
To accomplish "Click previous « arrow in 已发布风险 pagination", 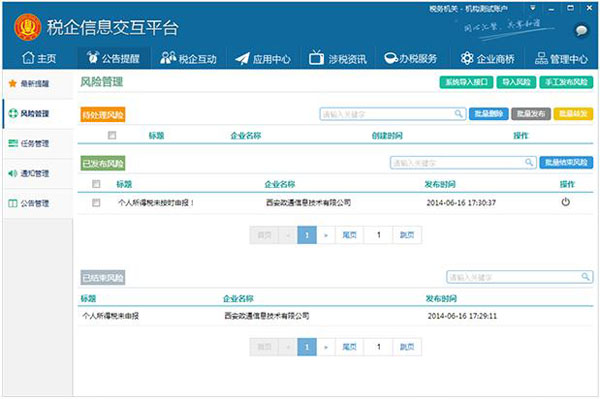I will click(288, 235).
